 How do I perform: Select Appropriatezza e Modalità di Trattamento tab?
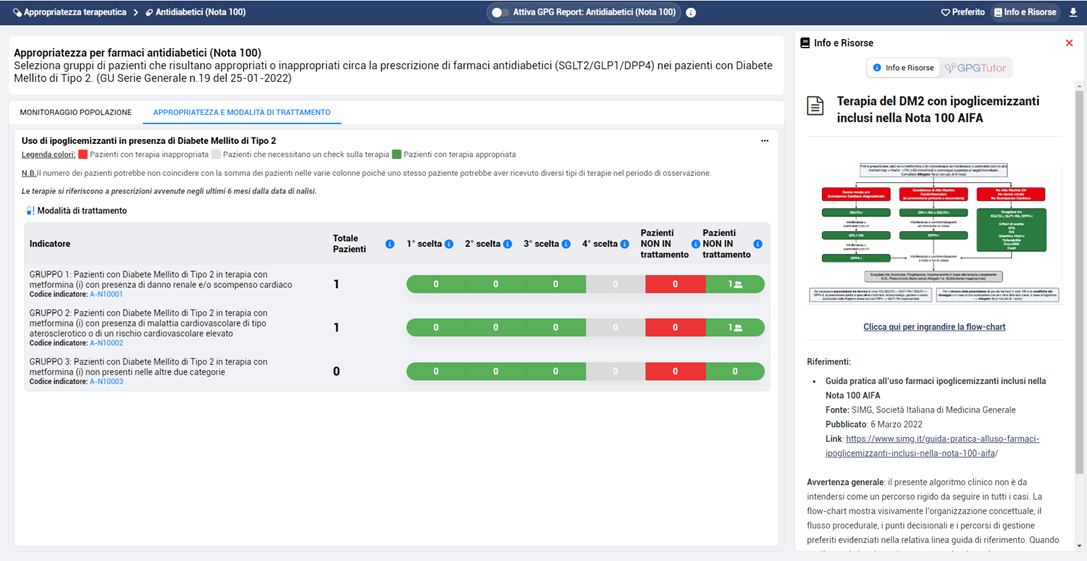pyautogui.click(x=241, y=112)
